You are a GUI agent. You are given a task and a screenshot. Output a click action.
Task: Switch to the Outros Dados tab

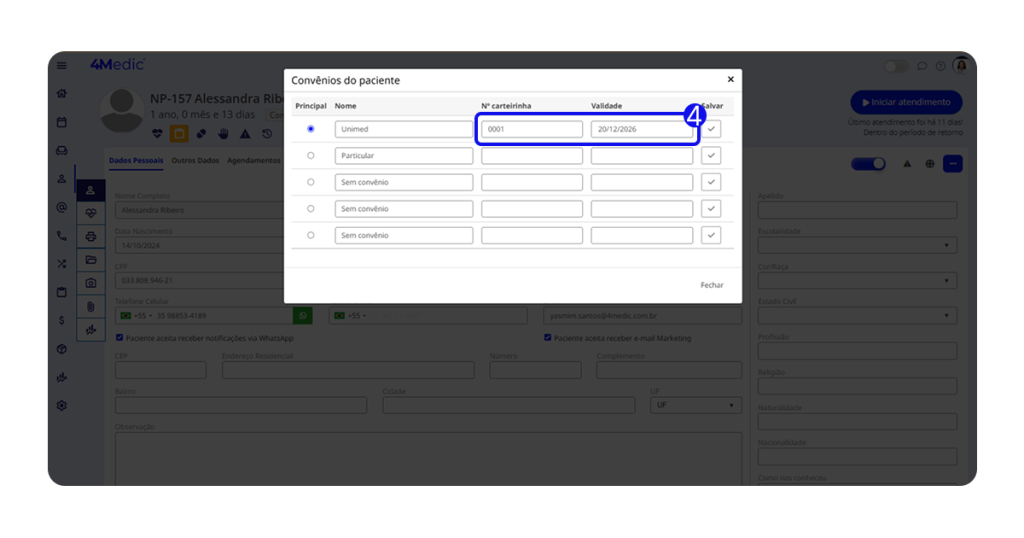coord(195,160)
